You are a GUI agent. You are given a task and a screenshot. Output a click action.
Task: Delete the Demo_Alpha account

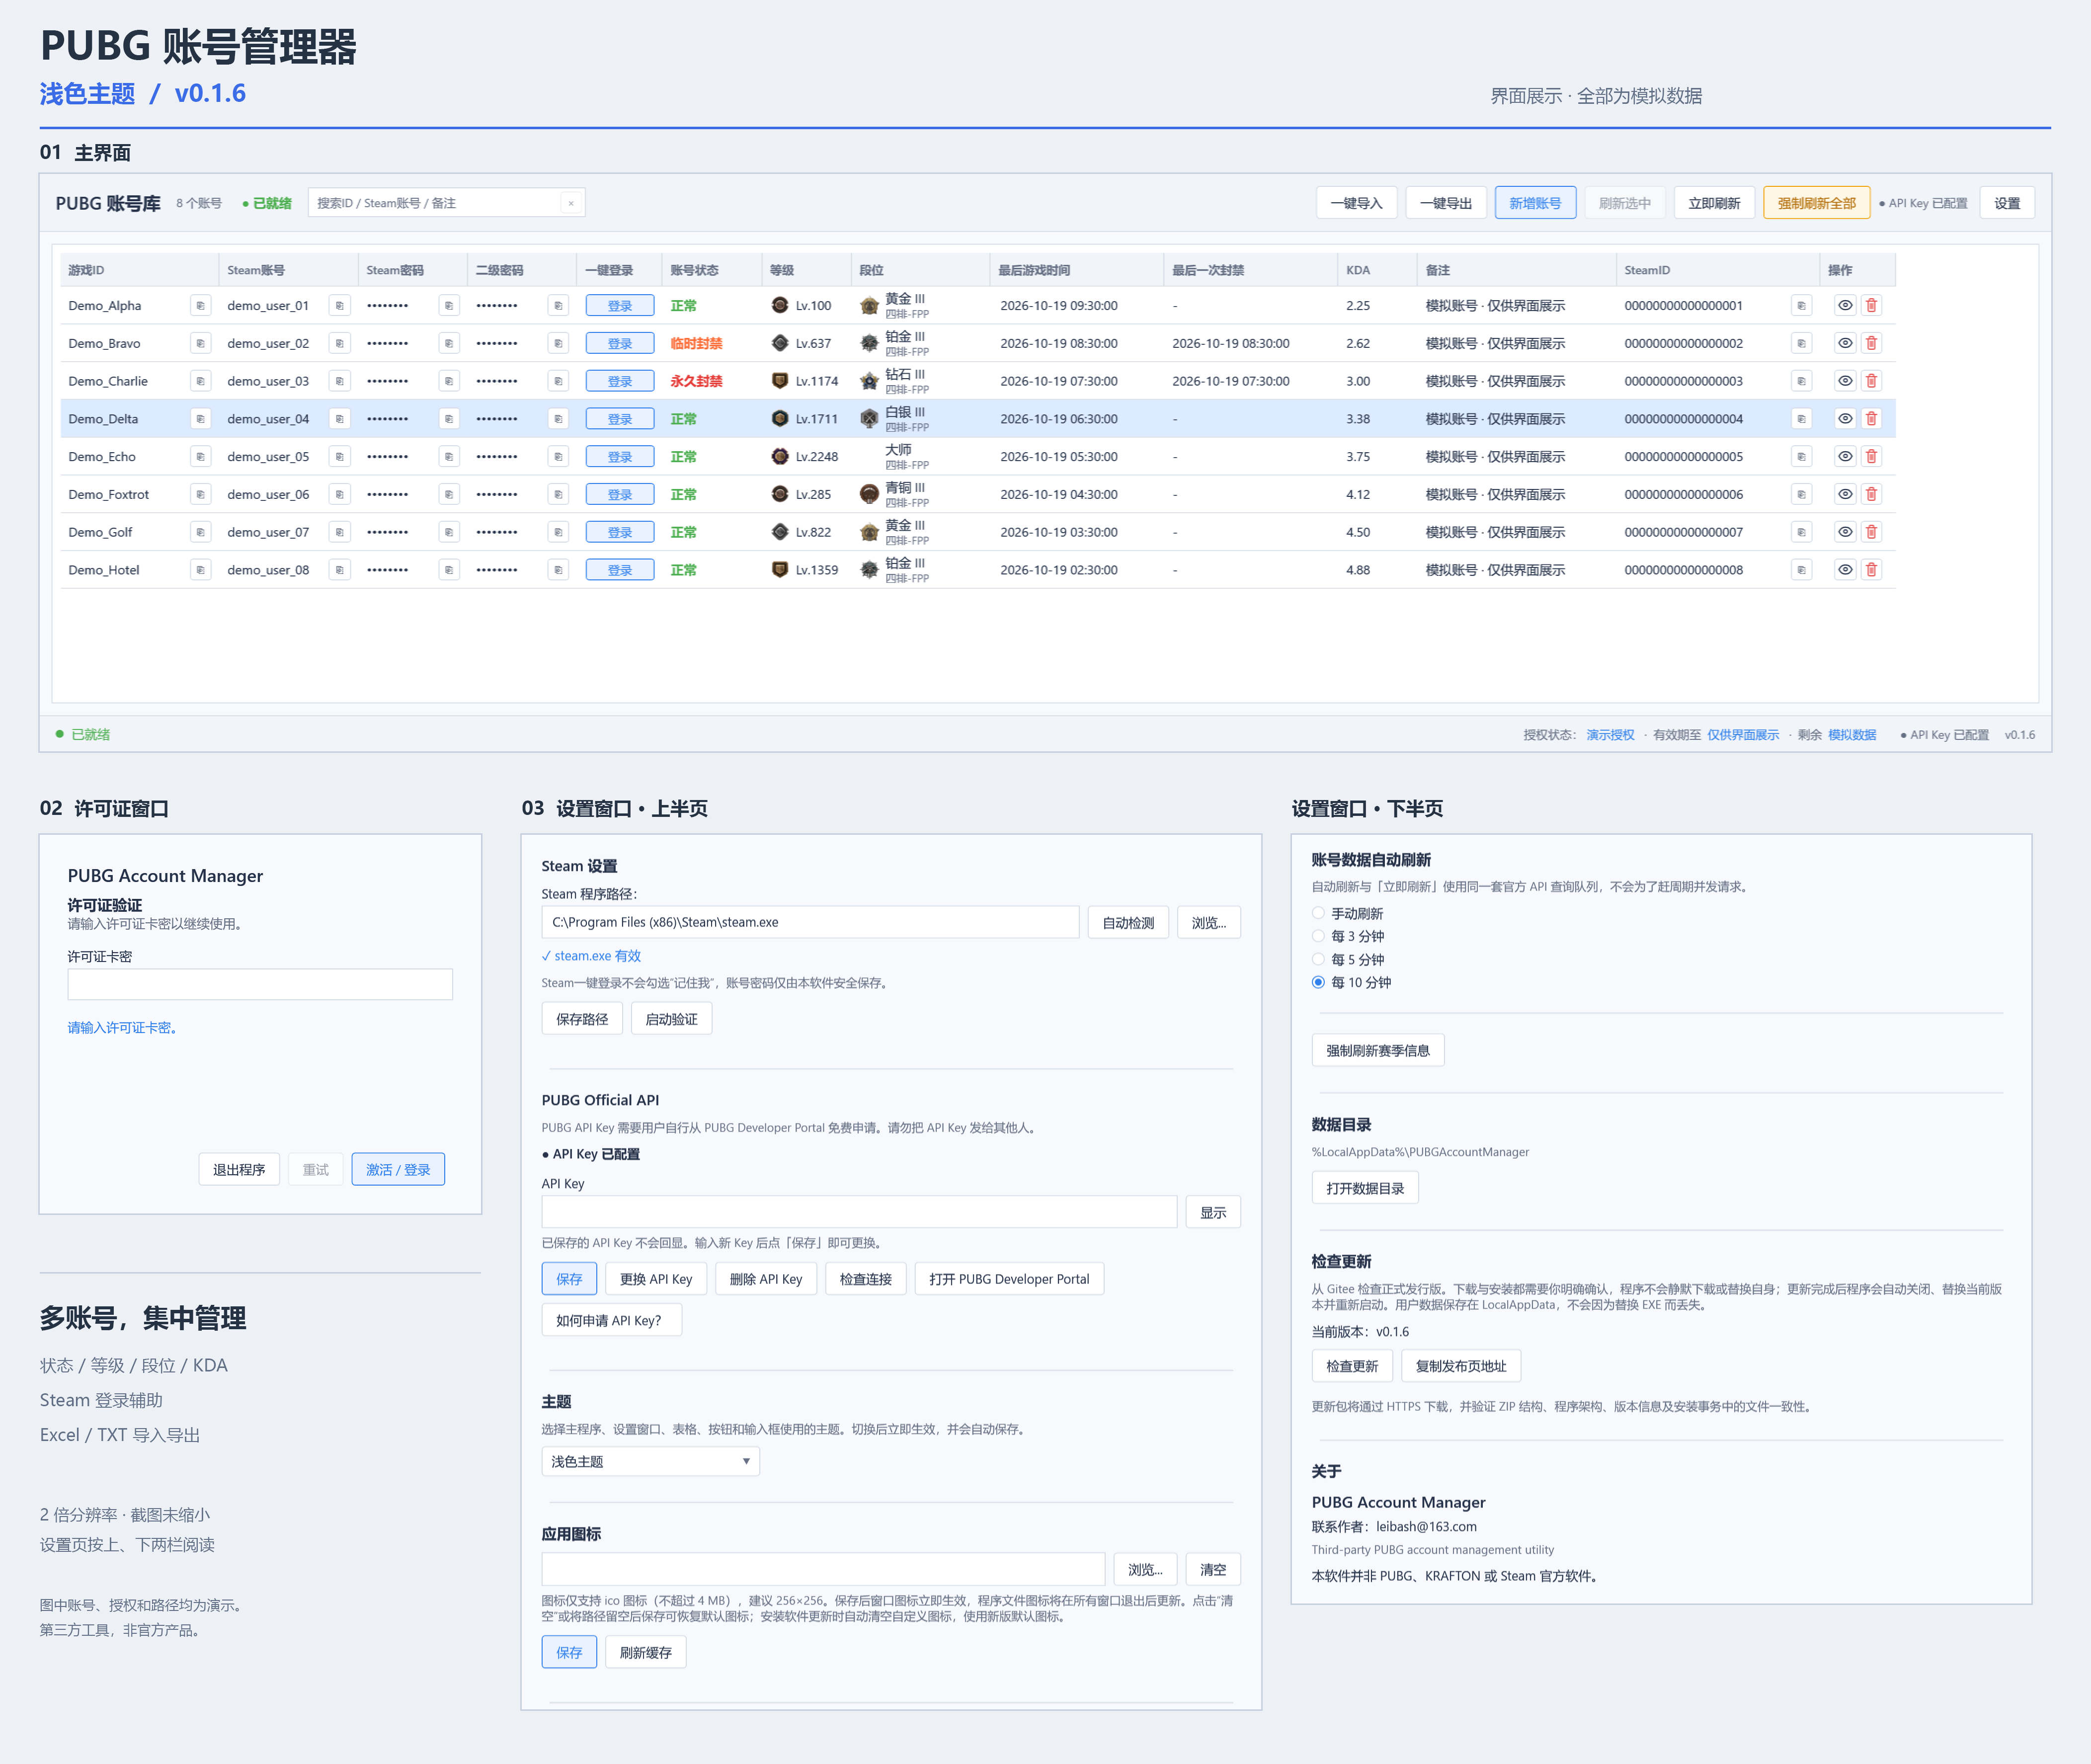[1871, 305]
